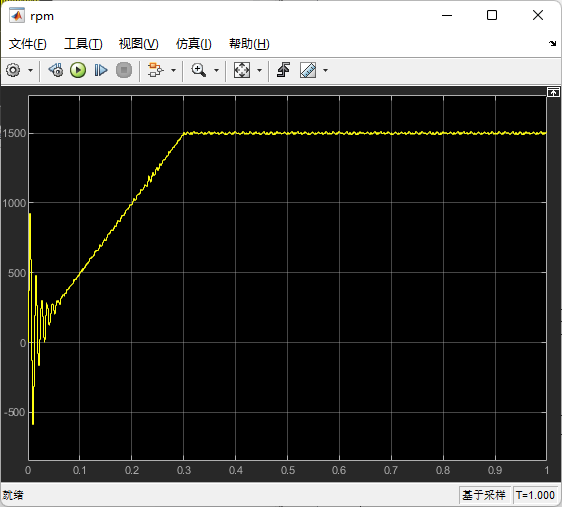Open the Cursor Measurements ruler icon
Screen dimensions: 562x507
(308, 70)
